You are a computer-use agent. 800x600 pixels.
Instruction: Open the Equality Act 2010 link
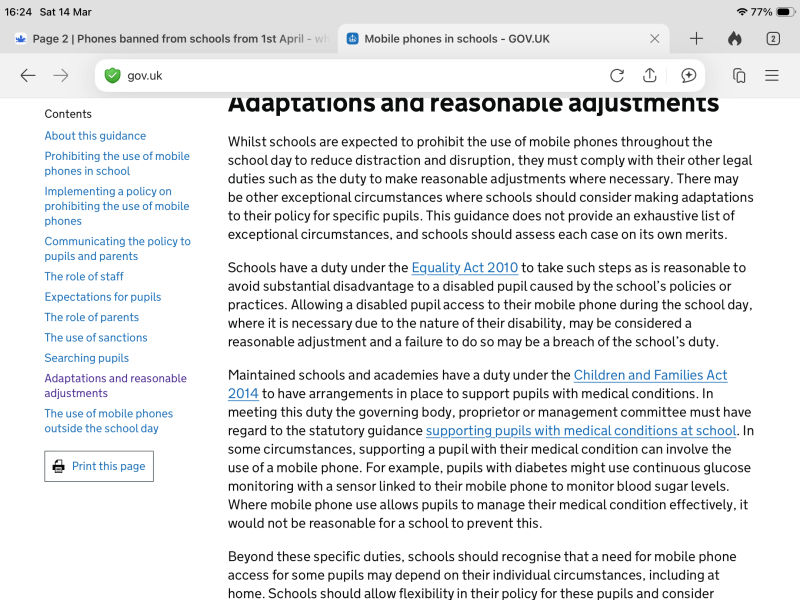464,267
